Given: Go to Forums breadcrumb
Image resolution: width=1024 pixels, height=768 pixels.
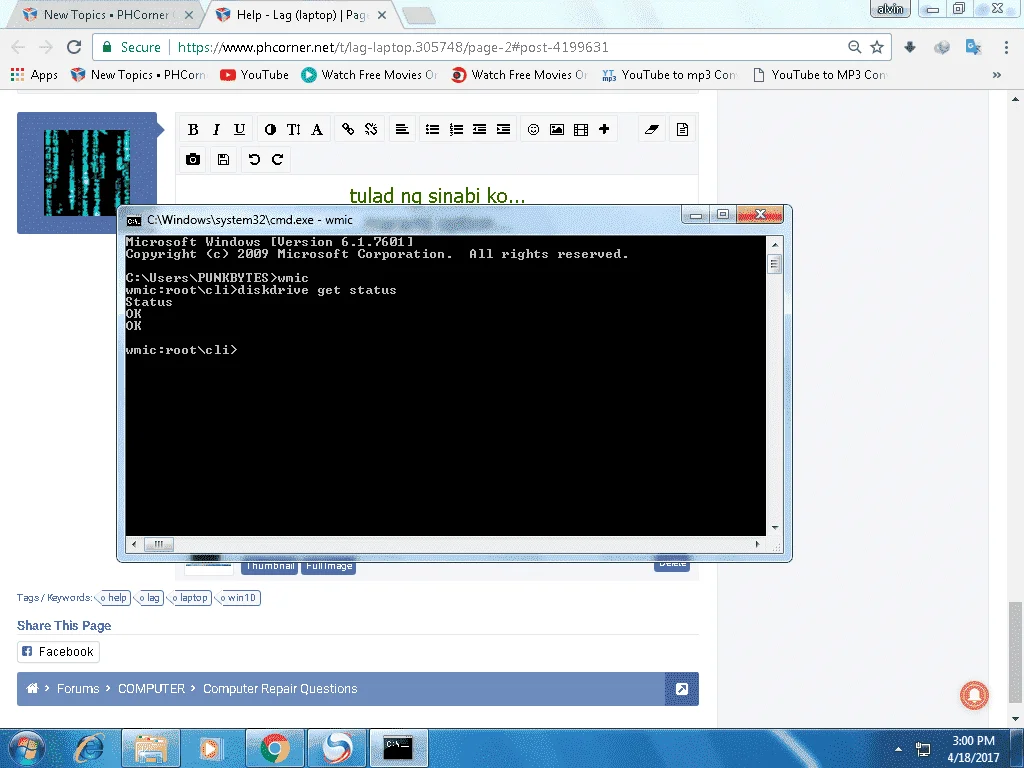Looking at the screenshot, I should coord(78,689).
